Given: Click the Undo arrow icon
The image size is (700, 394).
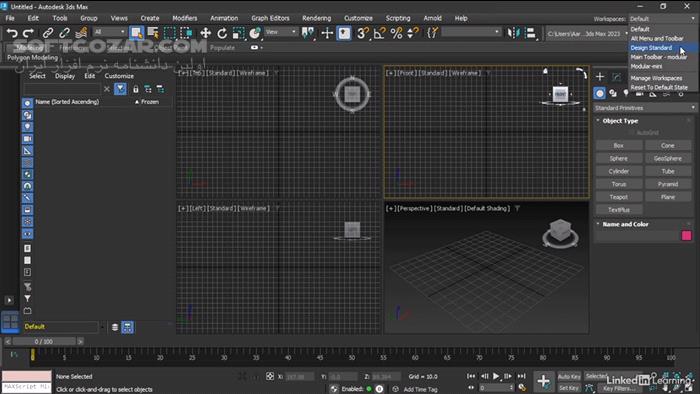Looking at the screenshot, I should click(x=12, y=33).
